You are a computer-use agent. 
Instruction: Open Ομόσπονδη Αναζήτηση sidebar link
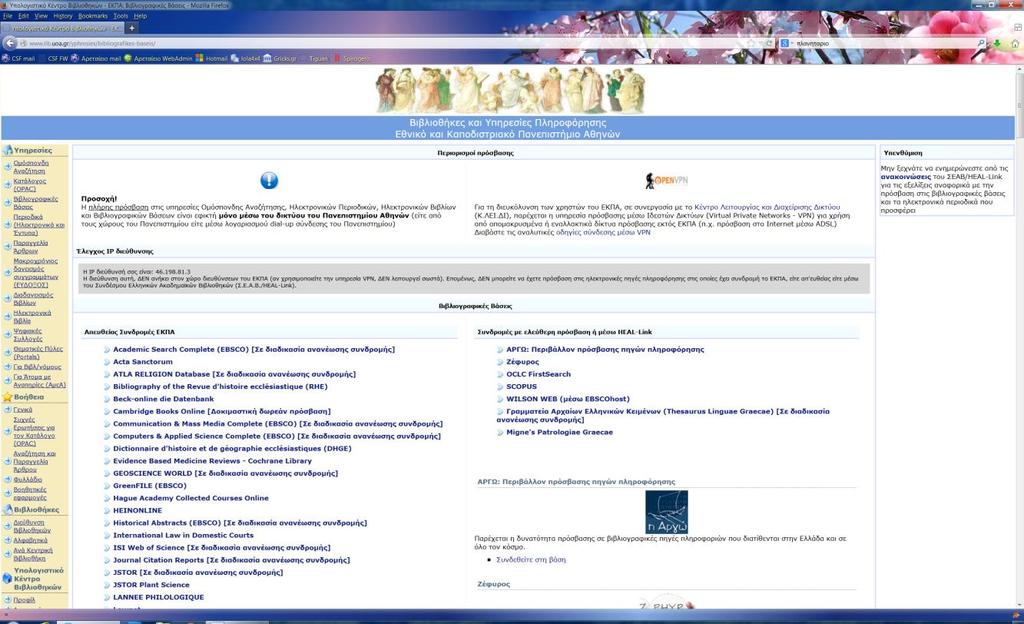pos(31,167)
